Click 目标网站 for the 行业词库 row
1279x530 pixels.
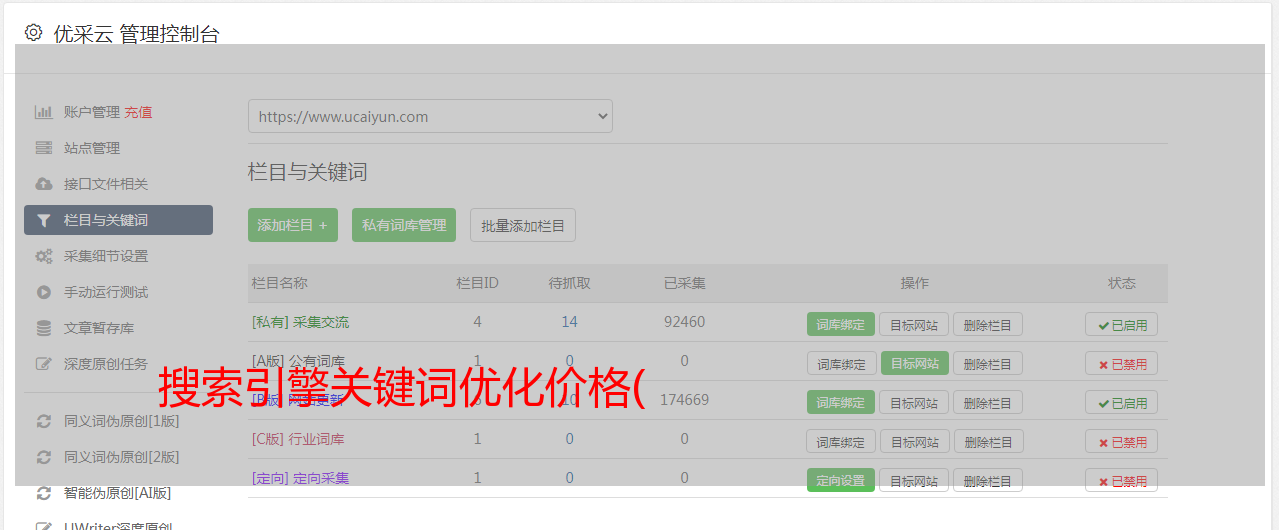pos(915,441)
